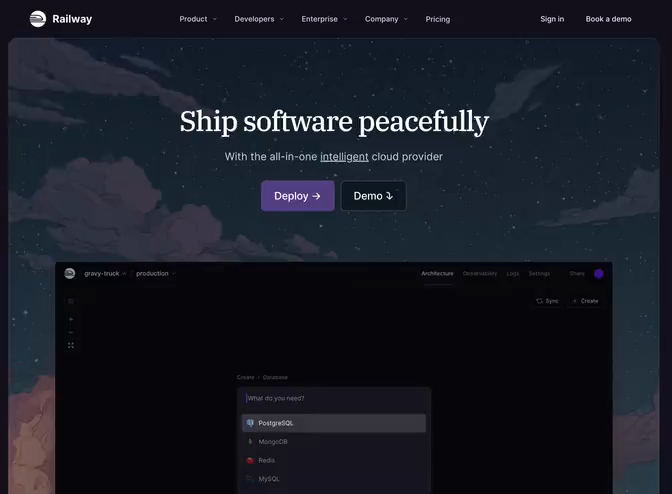Open the Observability tab

pyautogui.click(x=480, y=273)
